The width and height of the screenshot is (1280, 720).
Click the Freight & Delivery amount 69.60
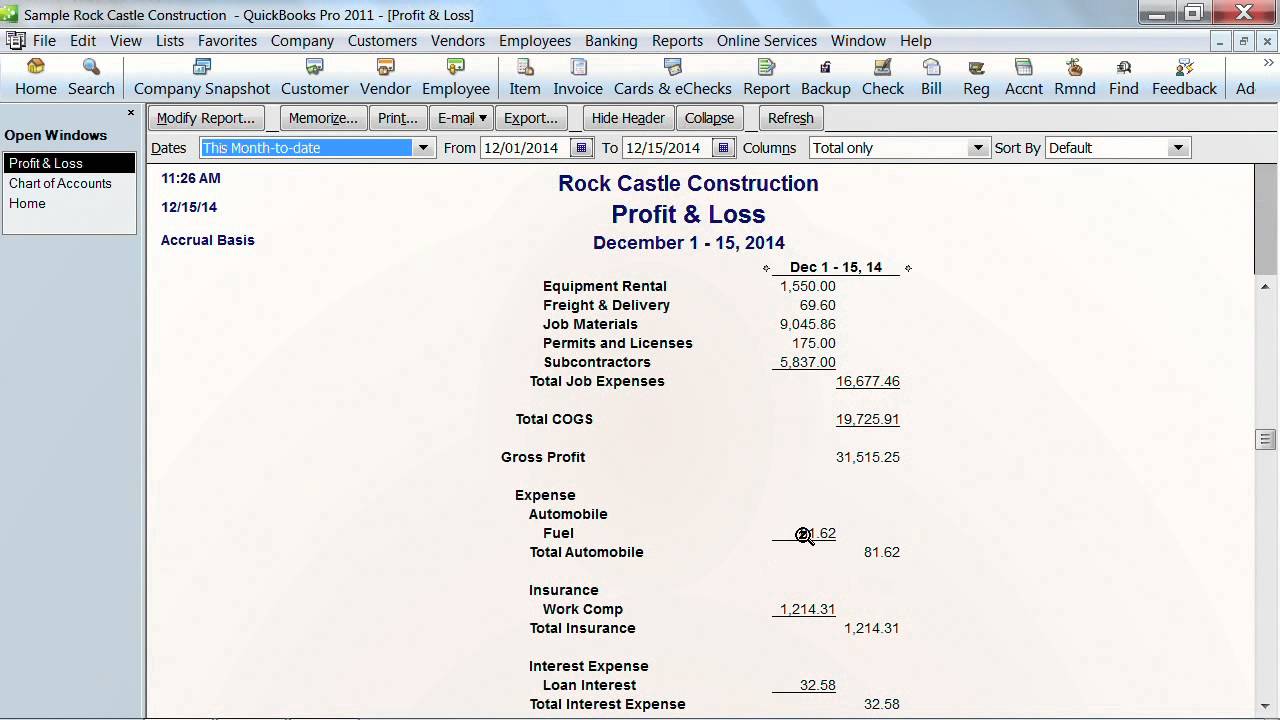(x=817, y=305)
